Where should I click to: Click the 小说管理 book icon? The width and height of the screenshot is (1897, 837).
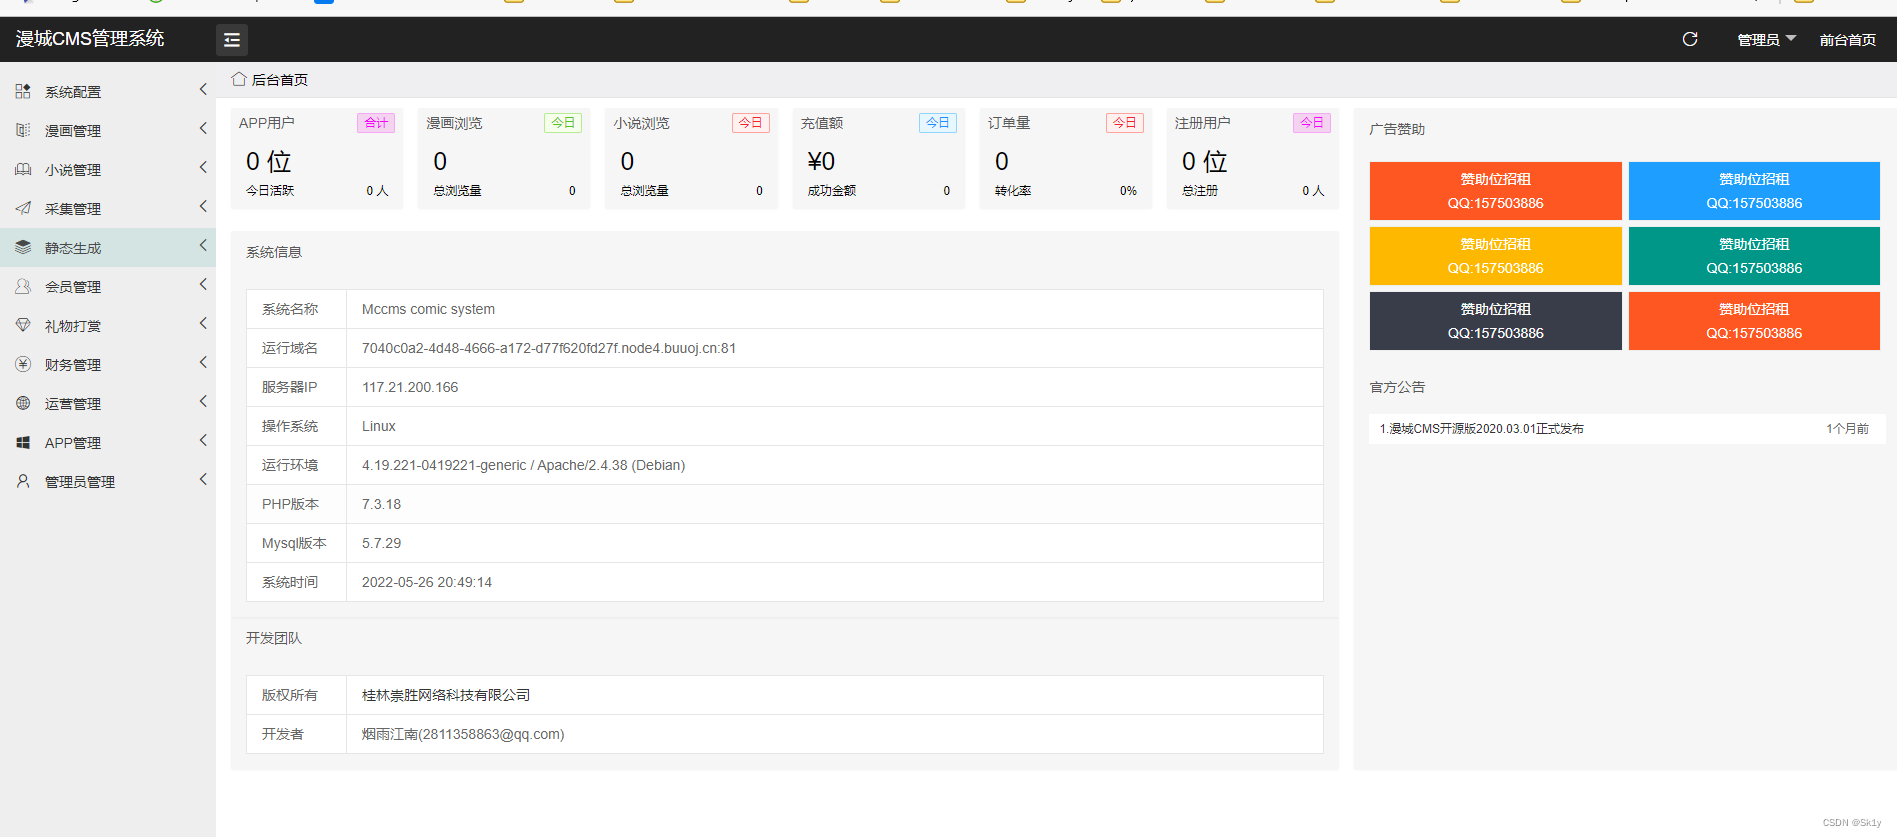[23, 169]
